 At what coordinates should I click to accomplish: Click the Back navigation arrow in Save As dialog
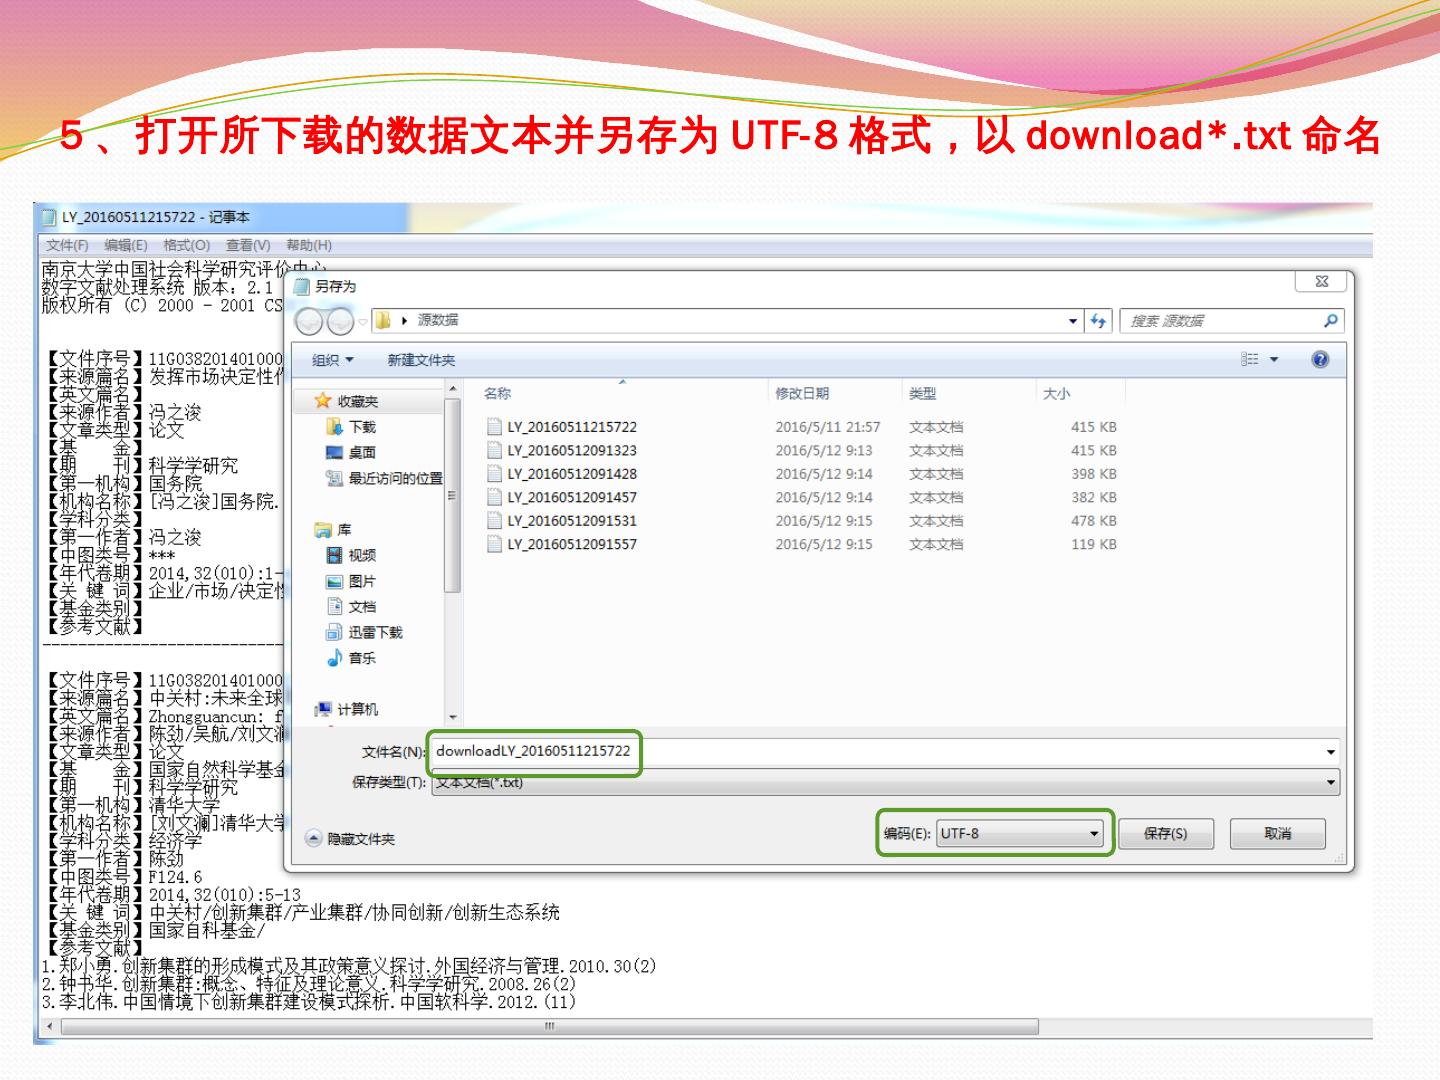310,321
